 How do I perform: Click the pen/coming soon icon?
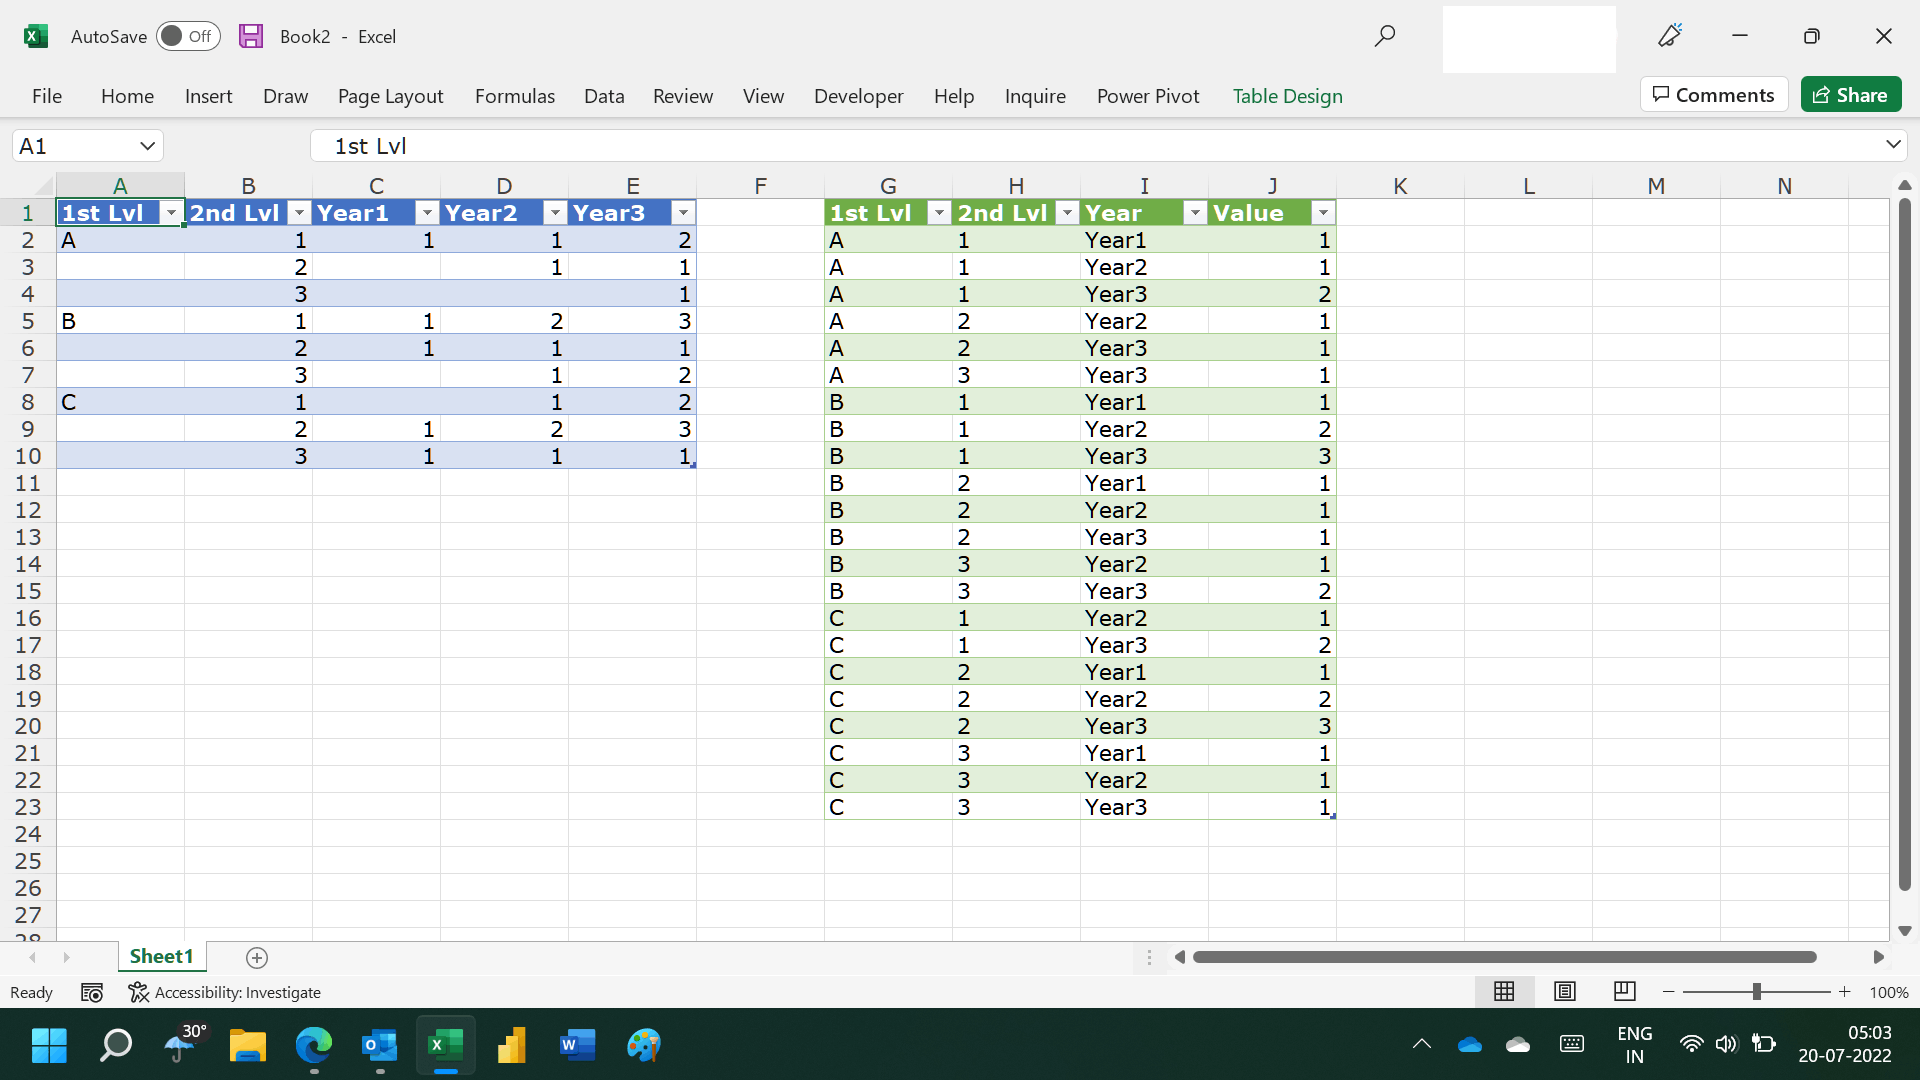pos(1669,36)
